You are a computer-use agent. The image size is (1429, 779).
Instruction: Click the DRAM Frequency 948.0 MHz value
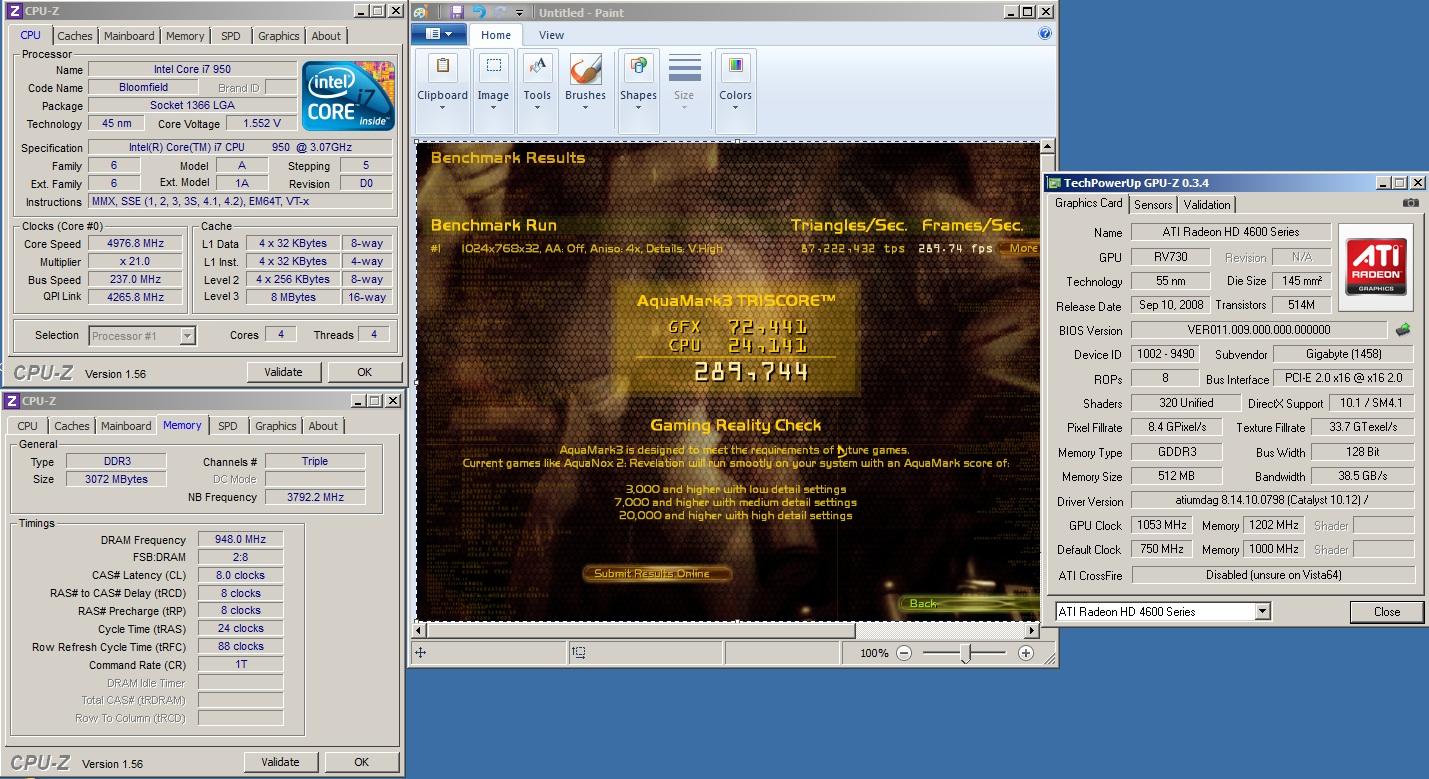(x=240, y=540)
